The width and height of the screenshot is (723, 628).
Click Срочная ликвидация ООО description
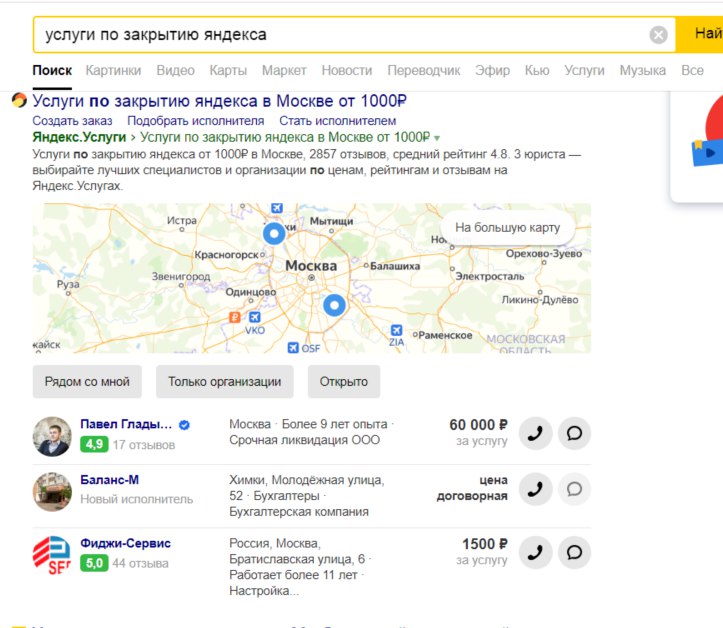coord(304,440)
